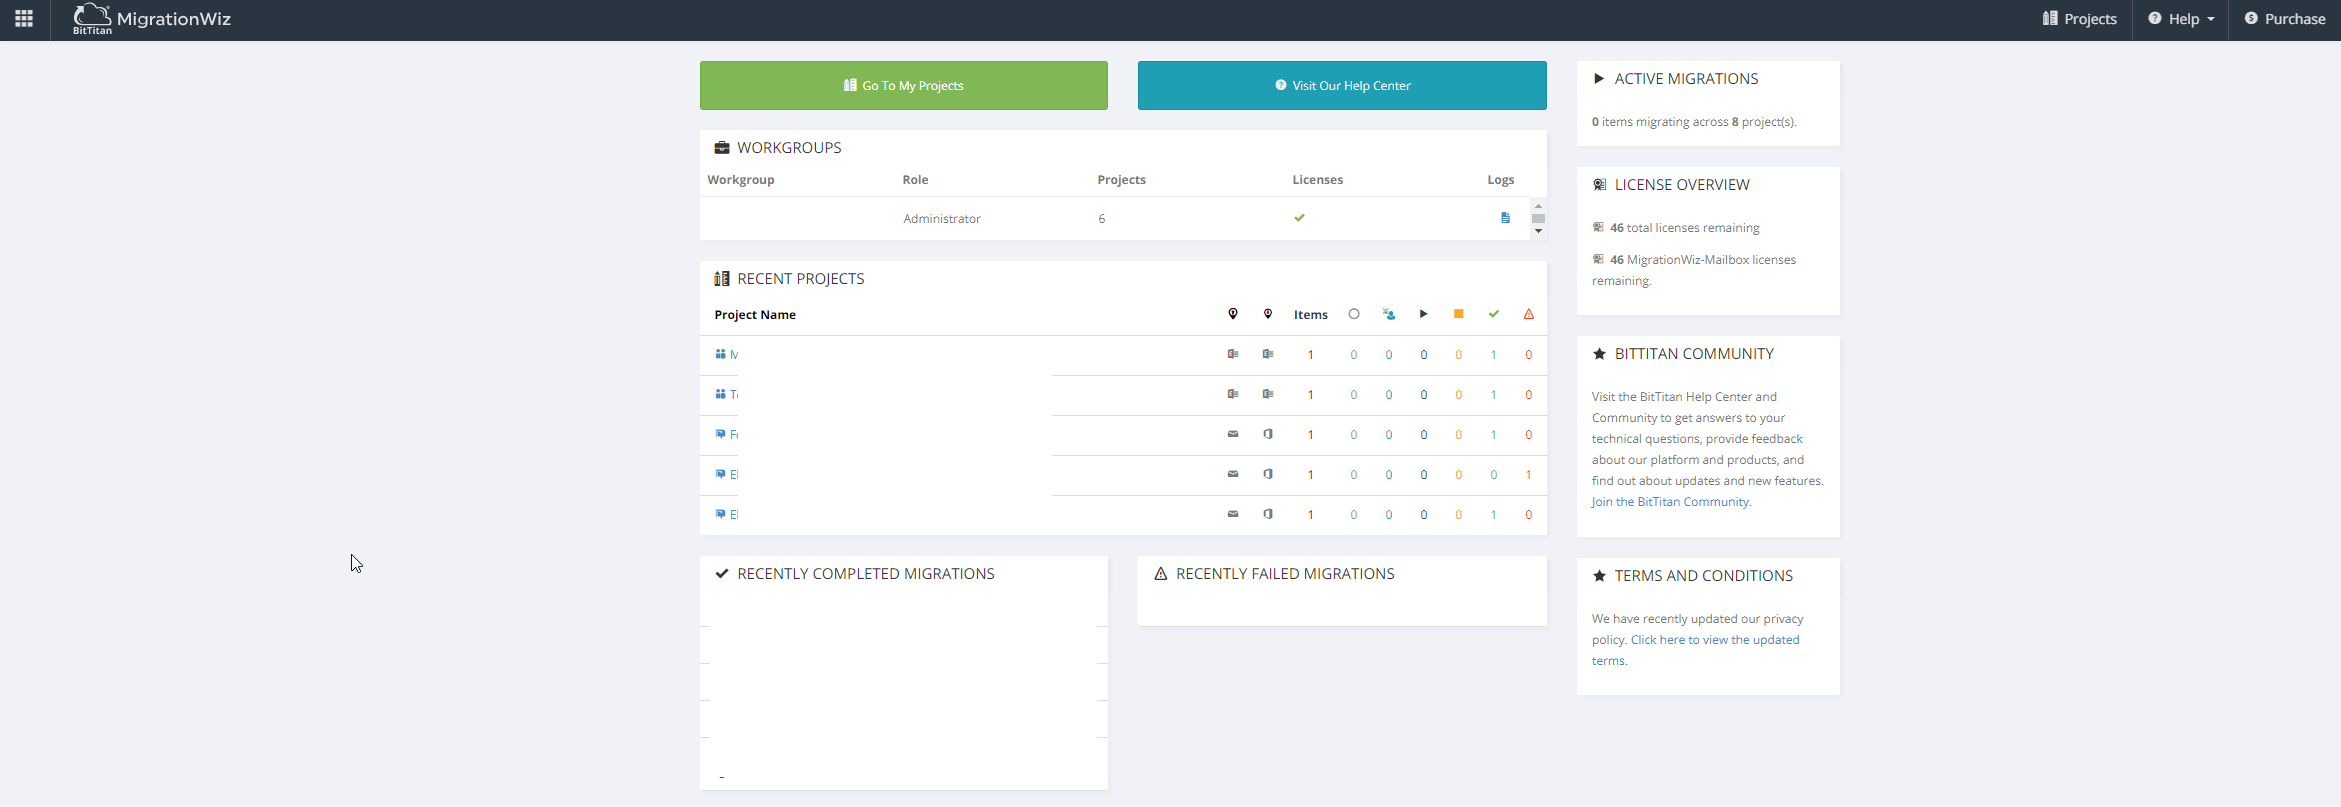Click the first location-pin column header icon
This screenshot has width=2341, height=807.
(x=1233, y=314)
